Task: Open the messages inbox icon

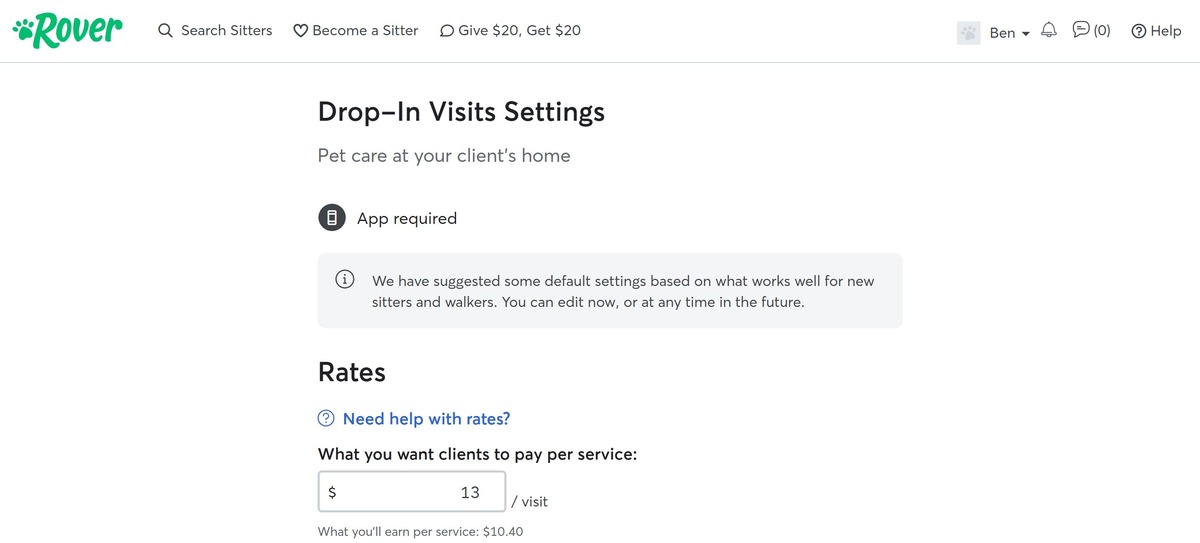Action: 1081,30
